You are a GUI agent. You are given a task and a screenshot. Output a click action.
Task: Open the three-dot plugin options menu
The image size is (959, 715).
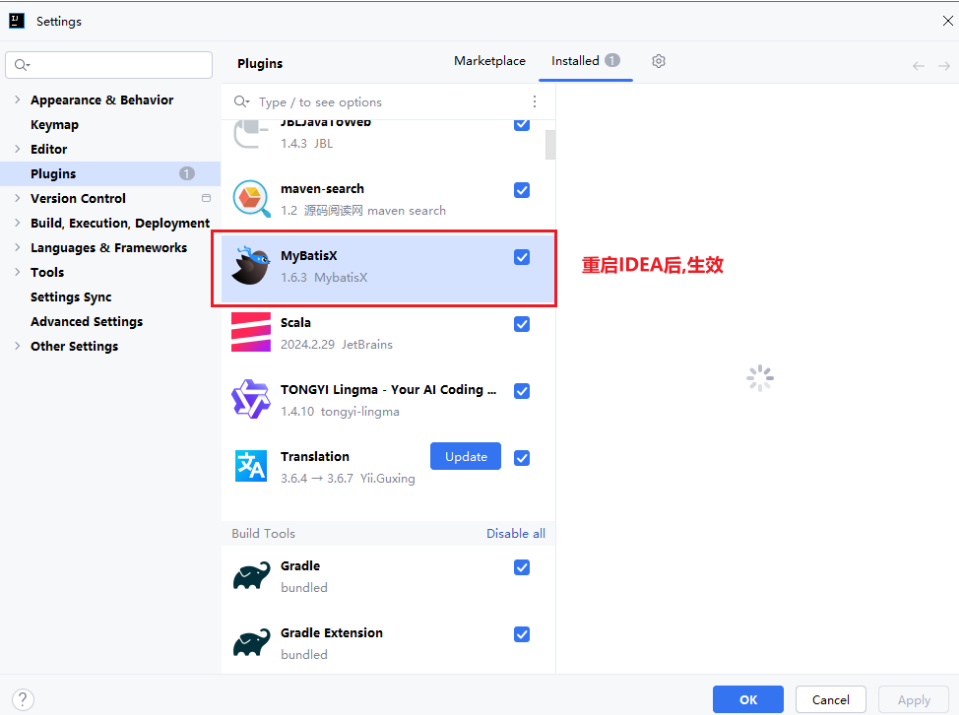click(535, 102)
